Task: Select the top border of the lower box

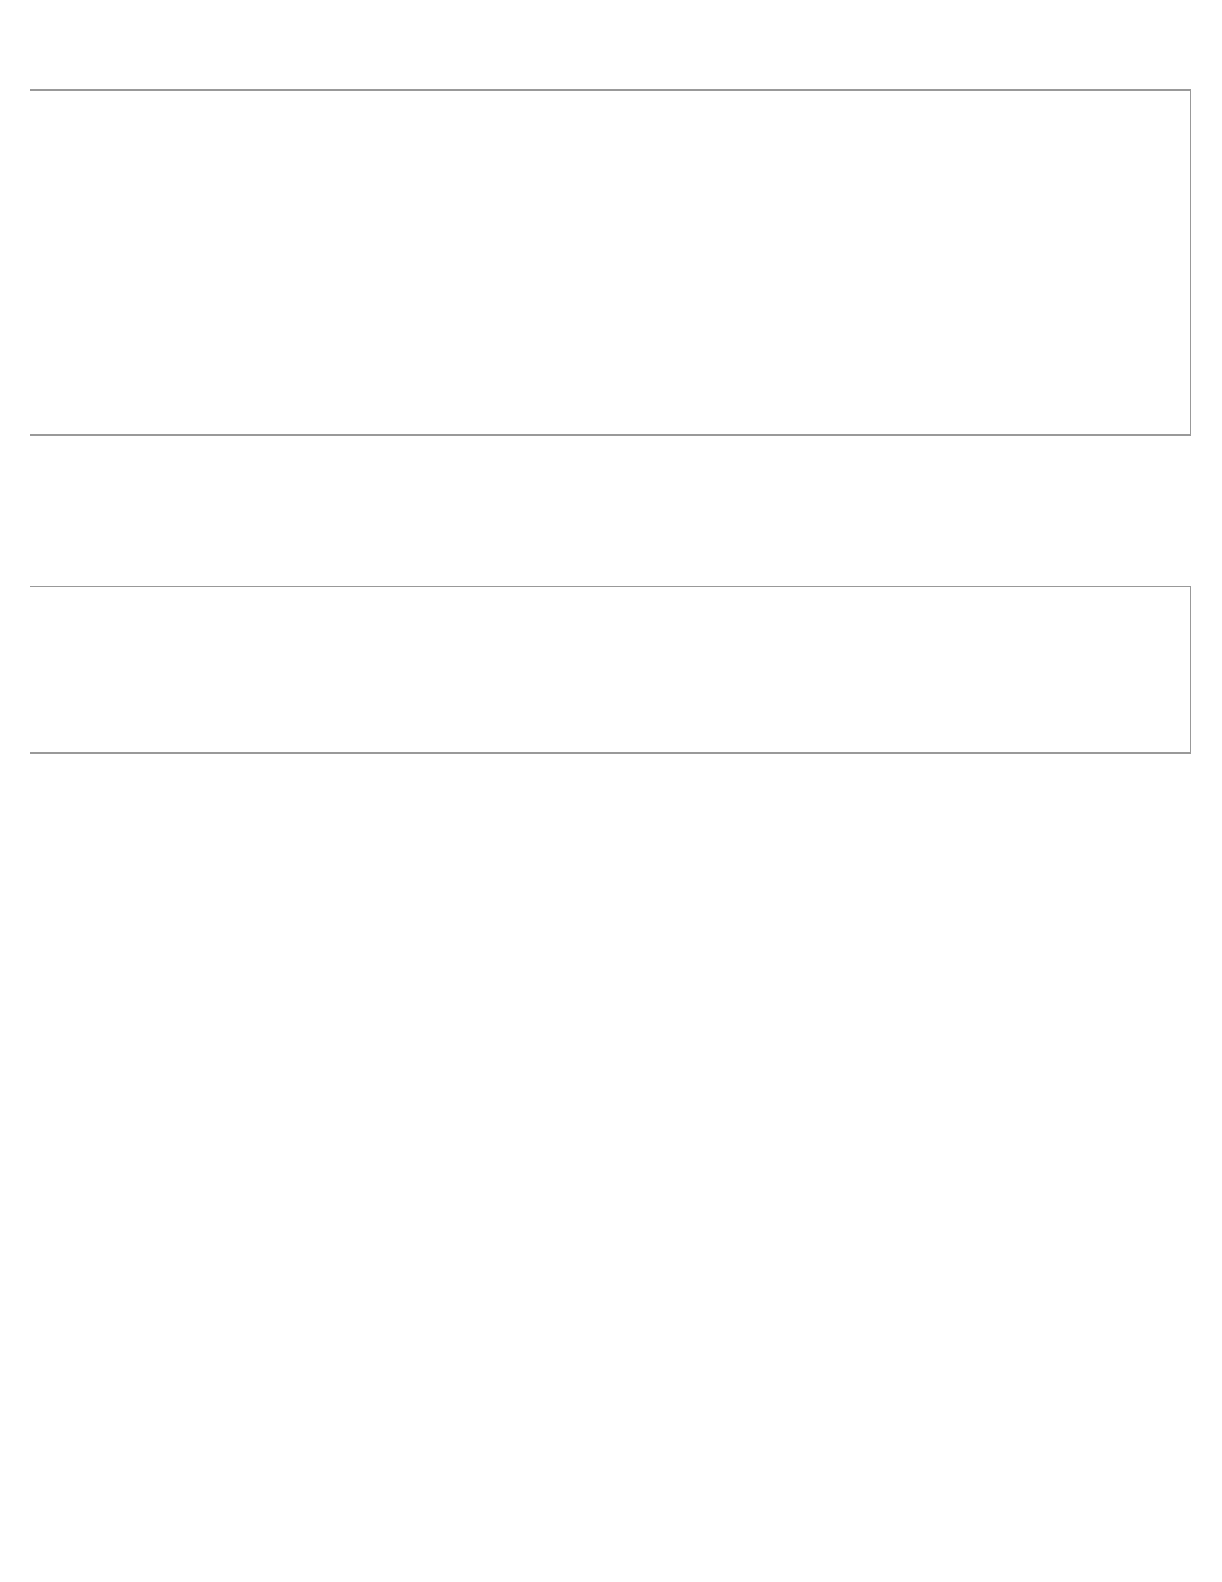Action: (x=610, y=586)
